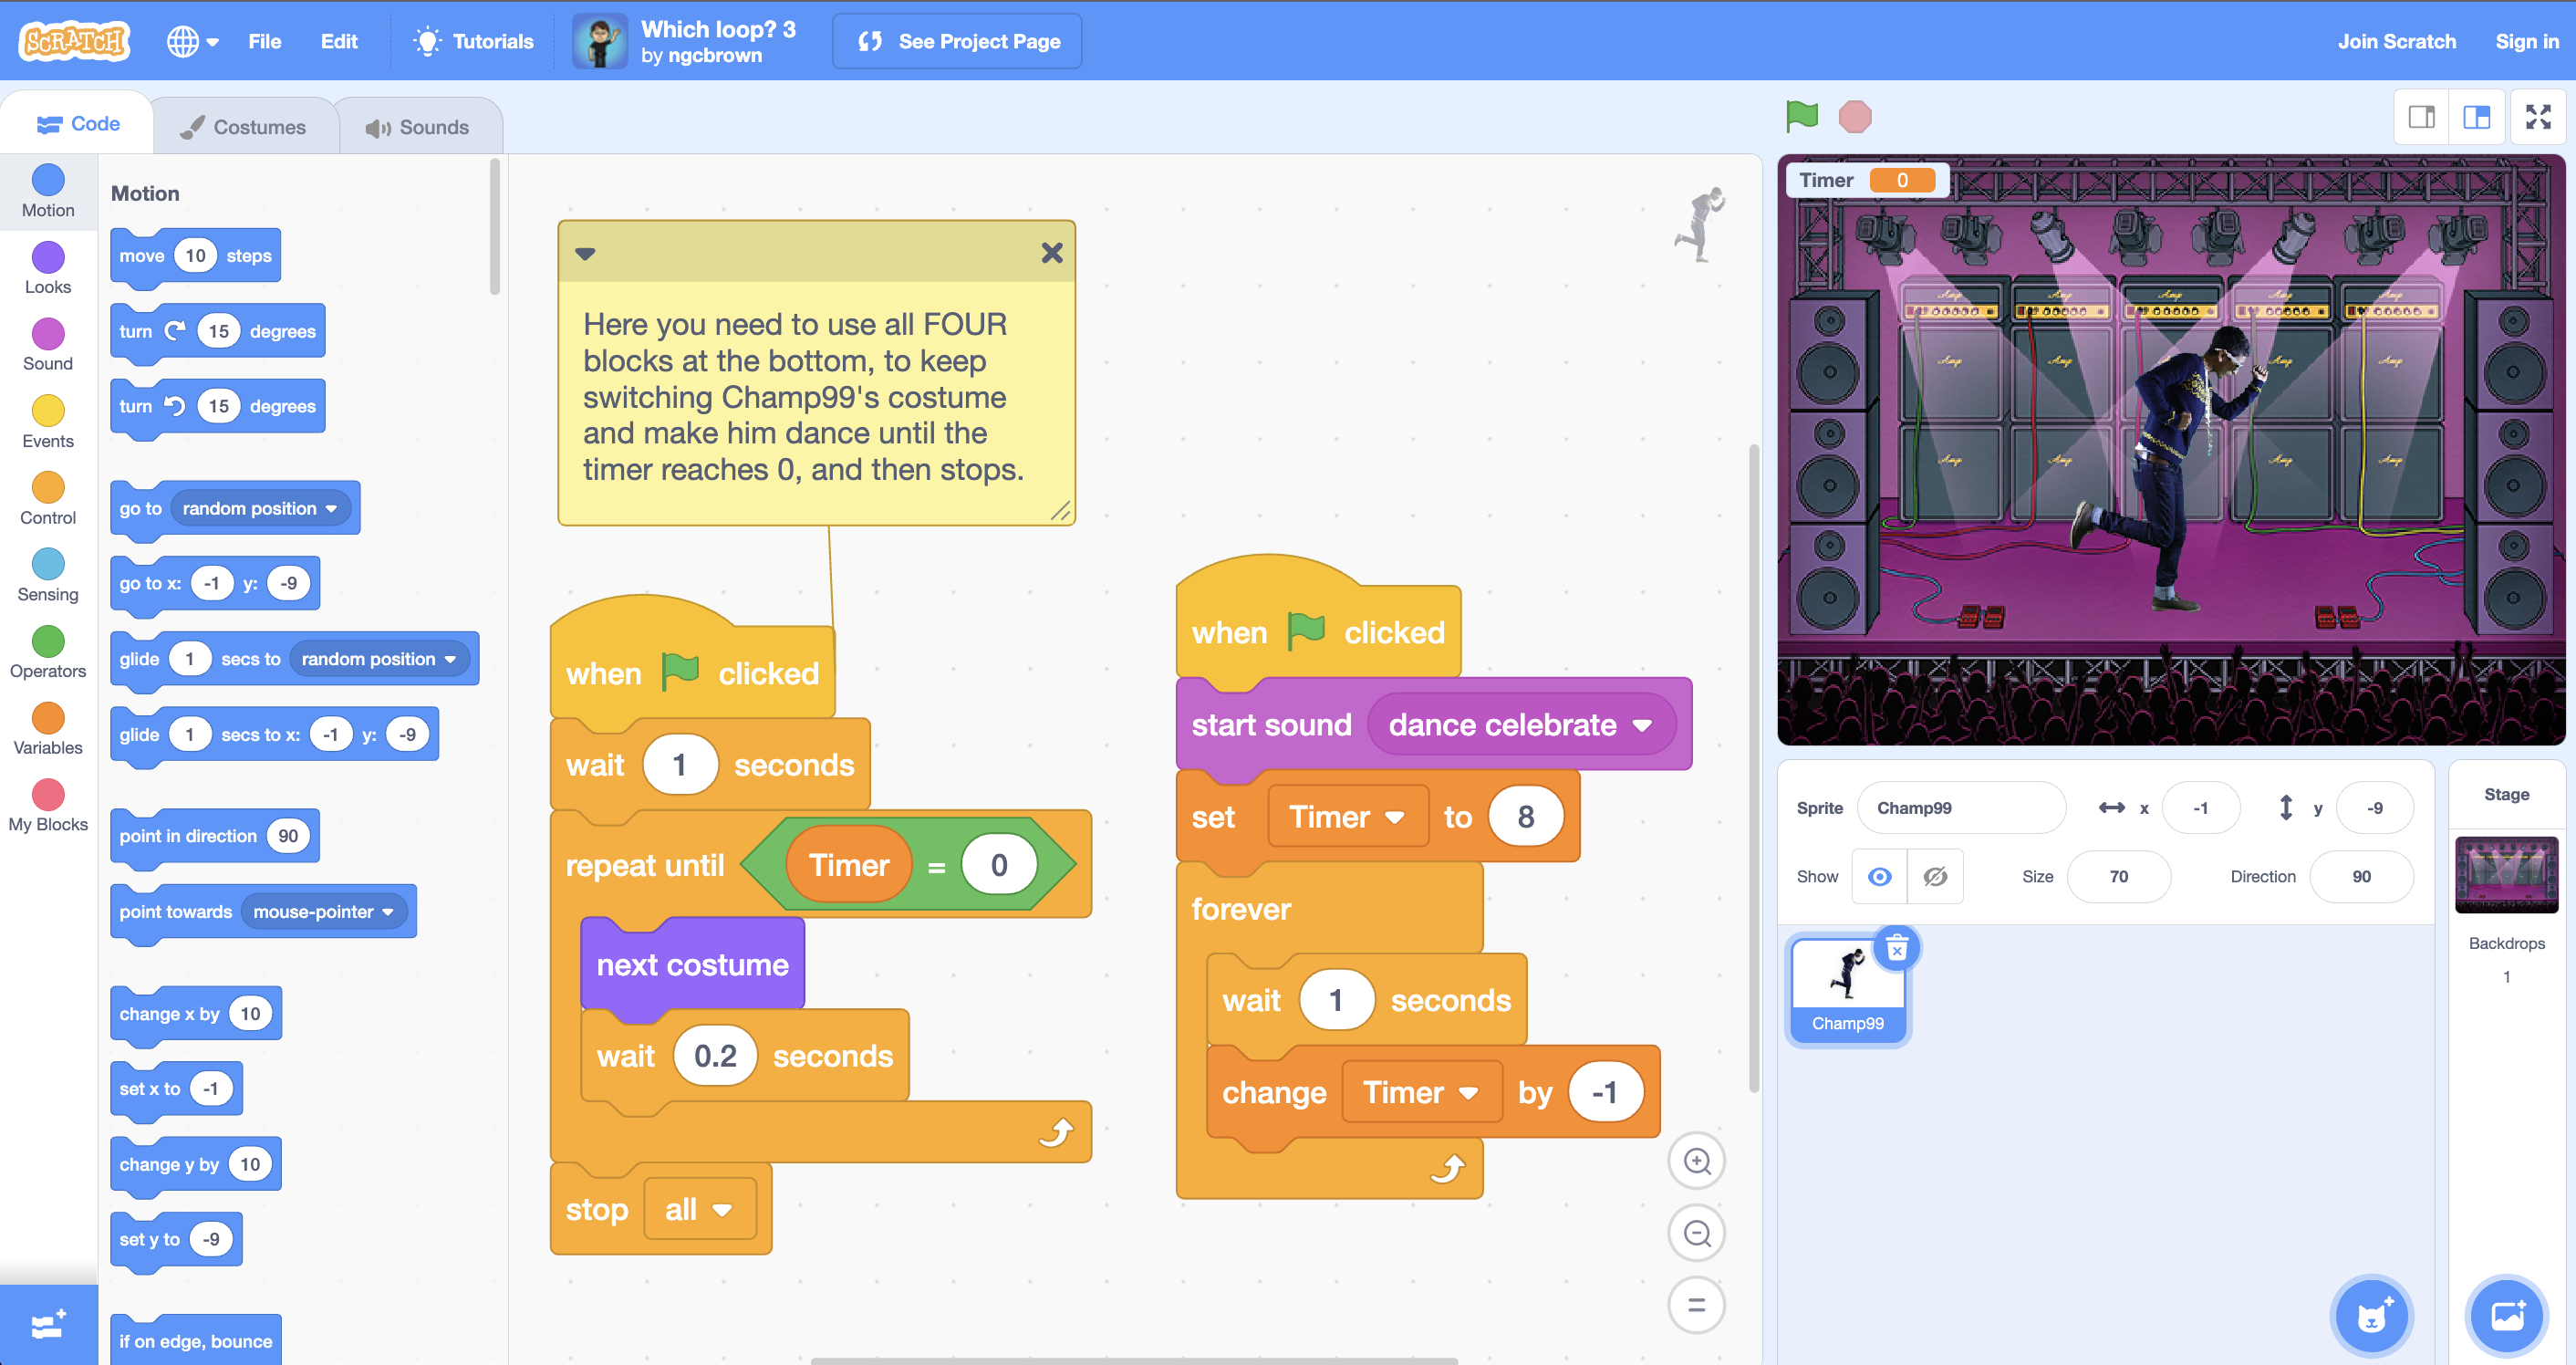Click Sign in link

pos(2526,41)
